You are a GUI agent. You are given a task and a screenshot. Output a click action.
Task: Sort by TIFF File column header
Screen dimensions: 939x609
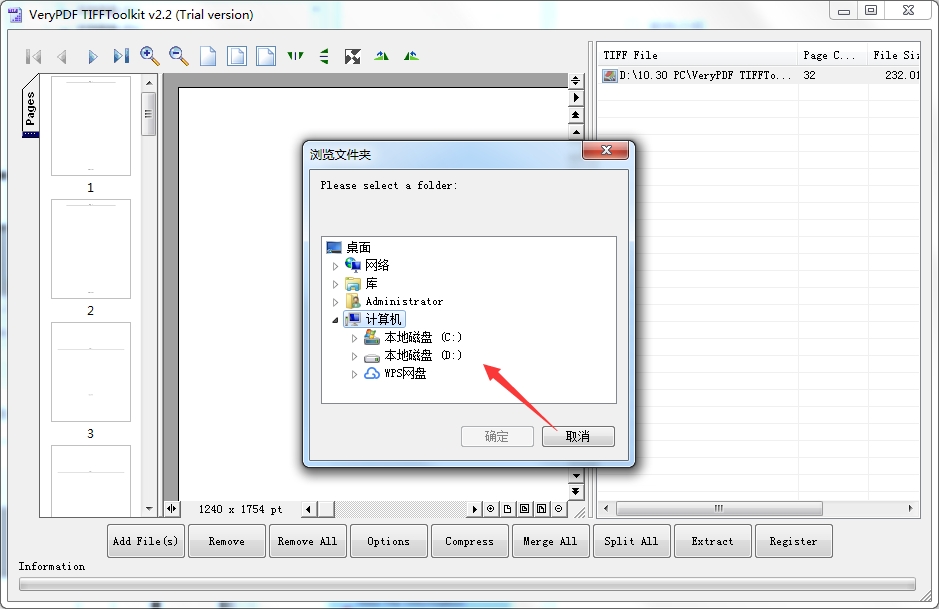click(x=698, y=55)
